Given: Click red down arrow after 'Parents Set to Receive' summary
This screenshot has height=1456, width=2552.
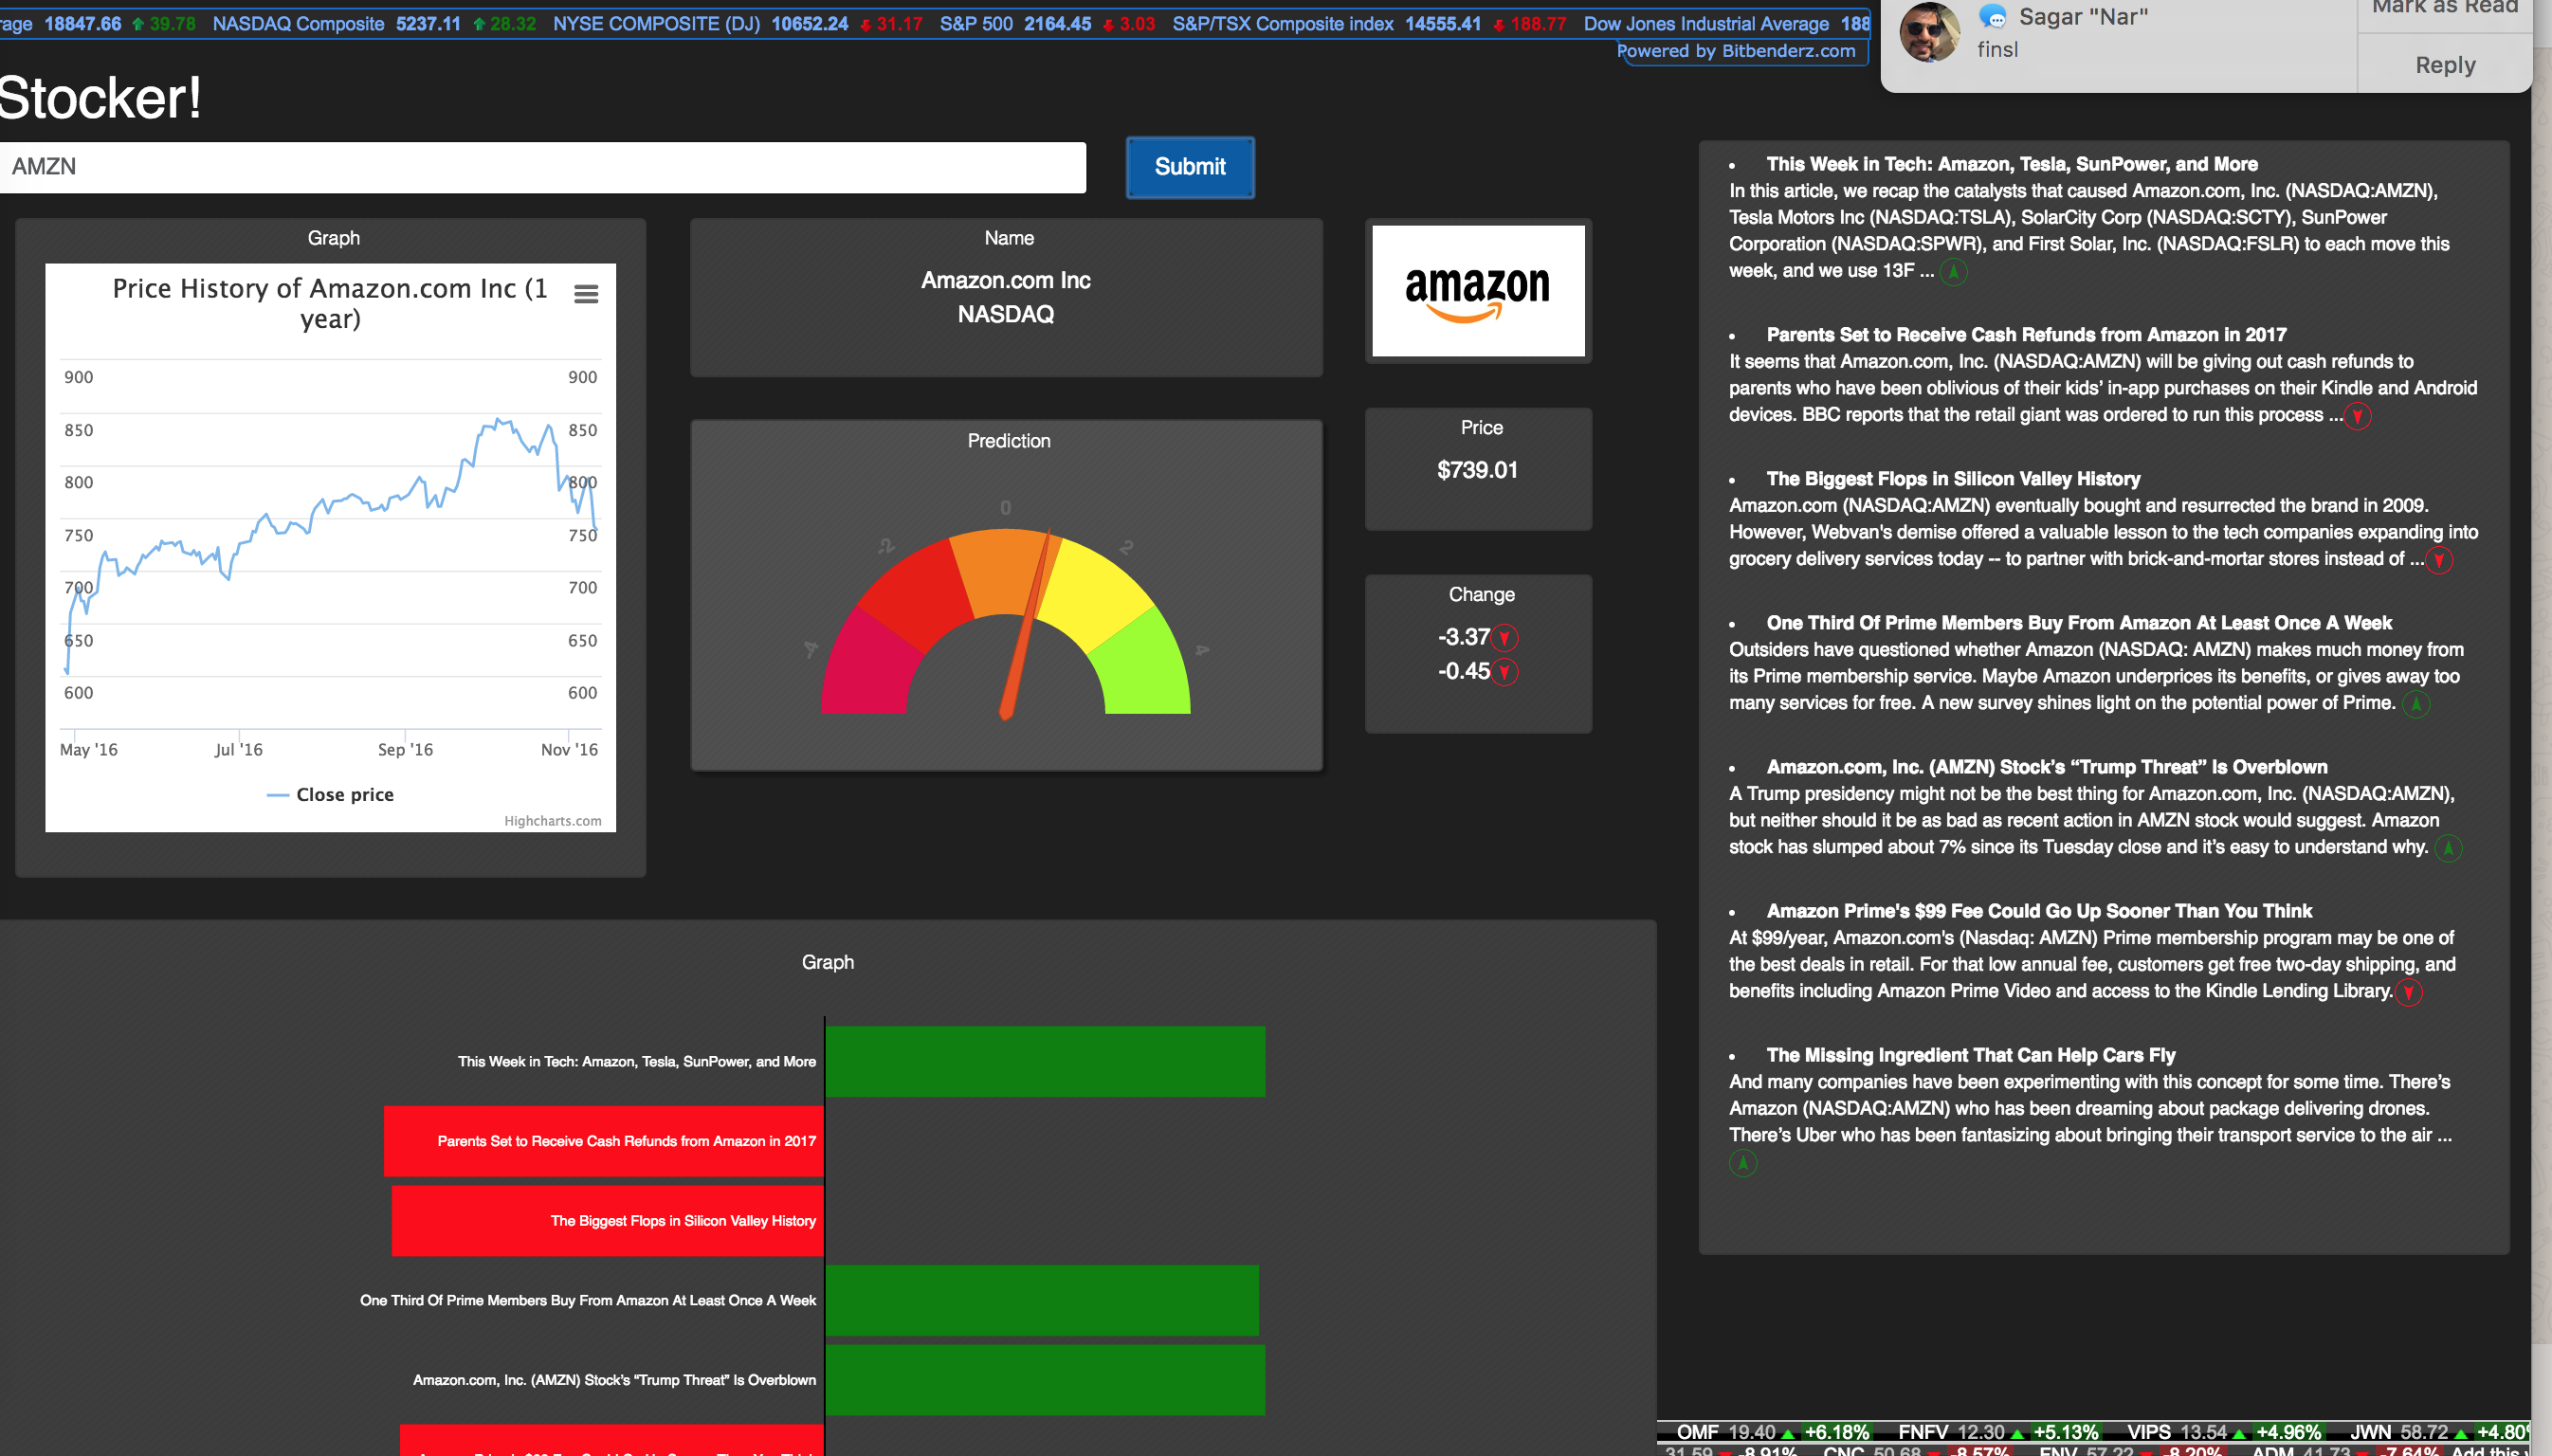Looking at the screenshot, I should 2357,416.
